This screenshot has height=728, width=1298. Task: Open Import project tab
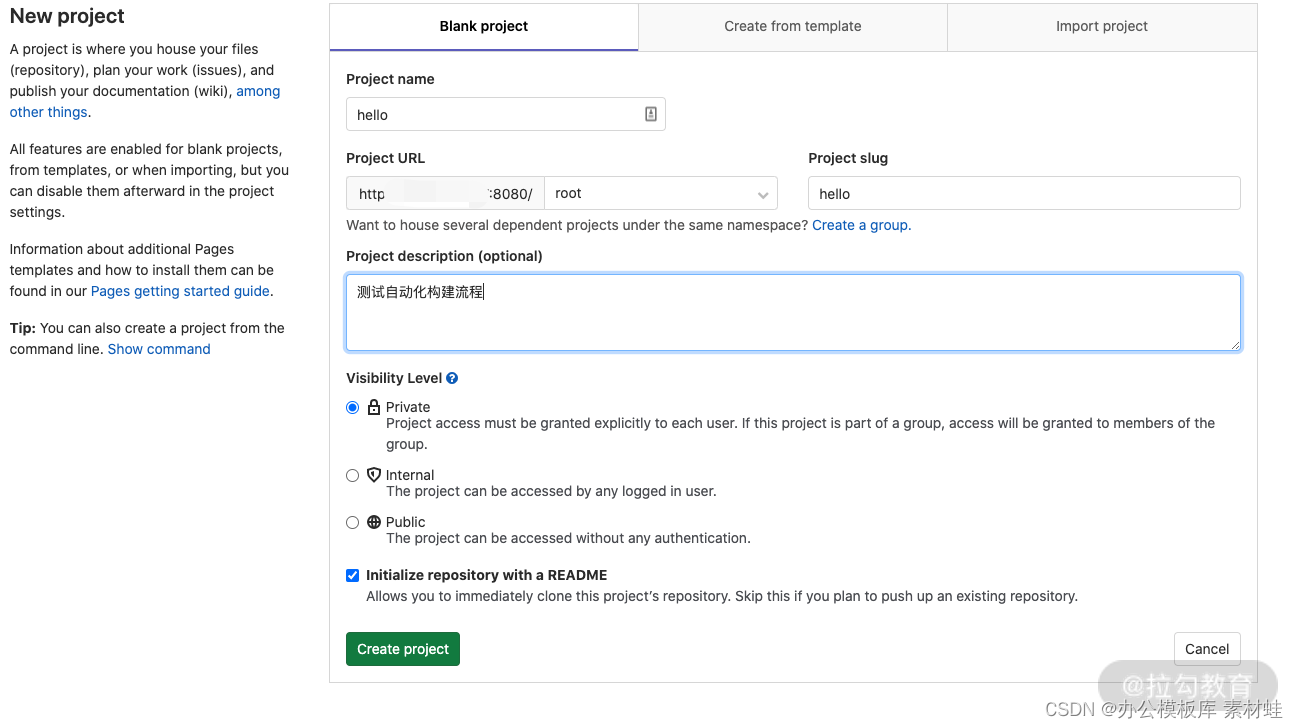1102,27
